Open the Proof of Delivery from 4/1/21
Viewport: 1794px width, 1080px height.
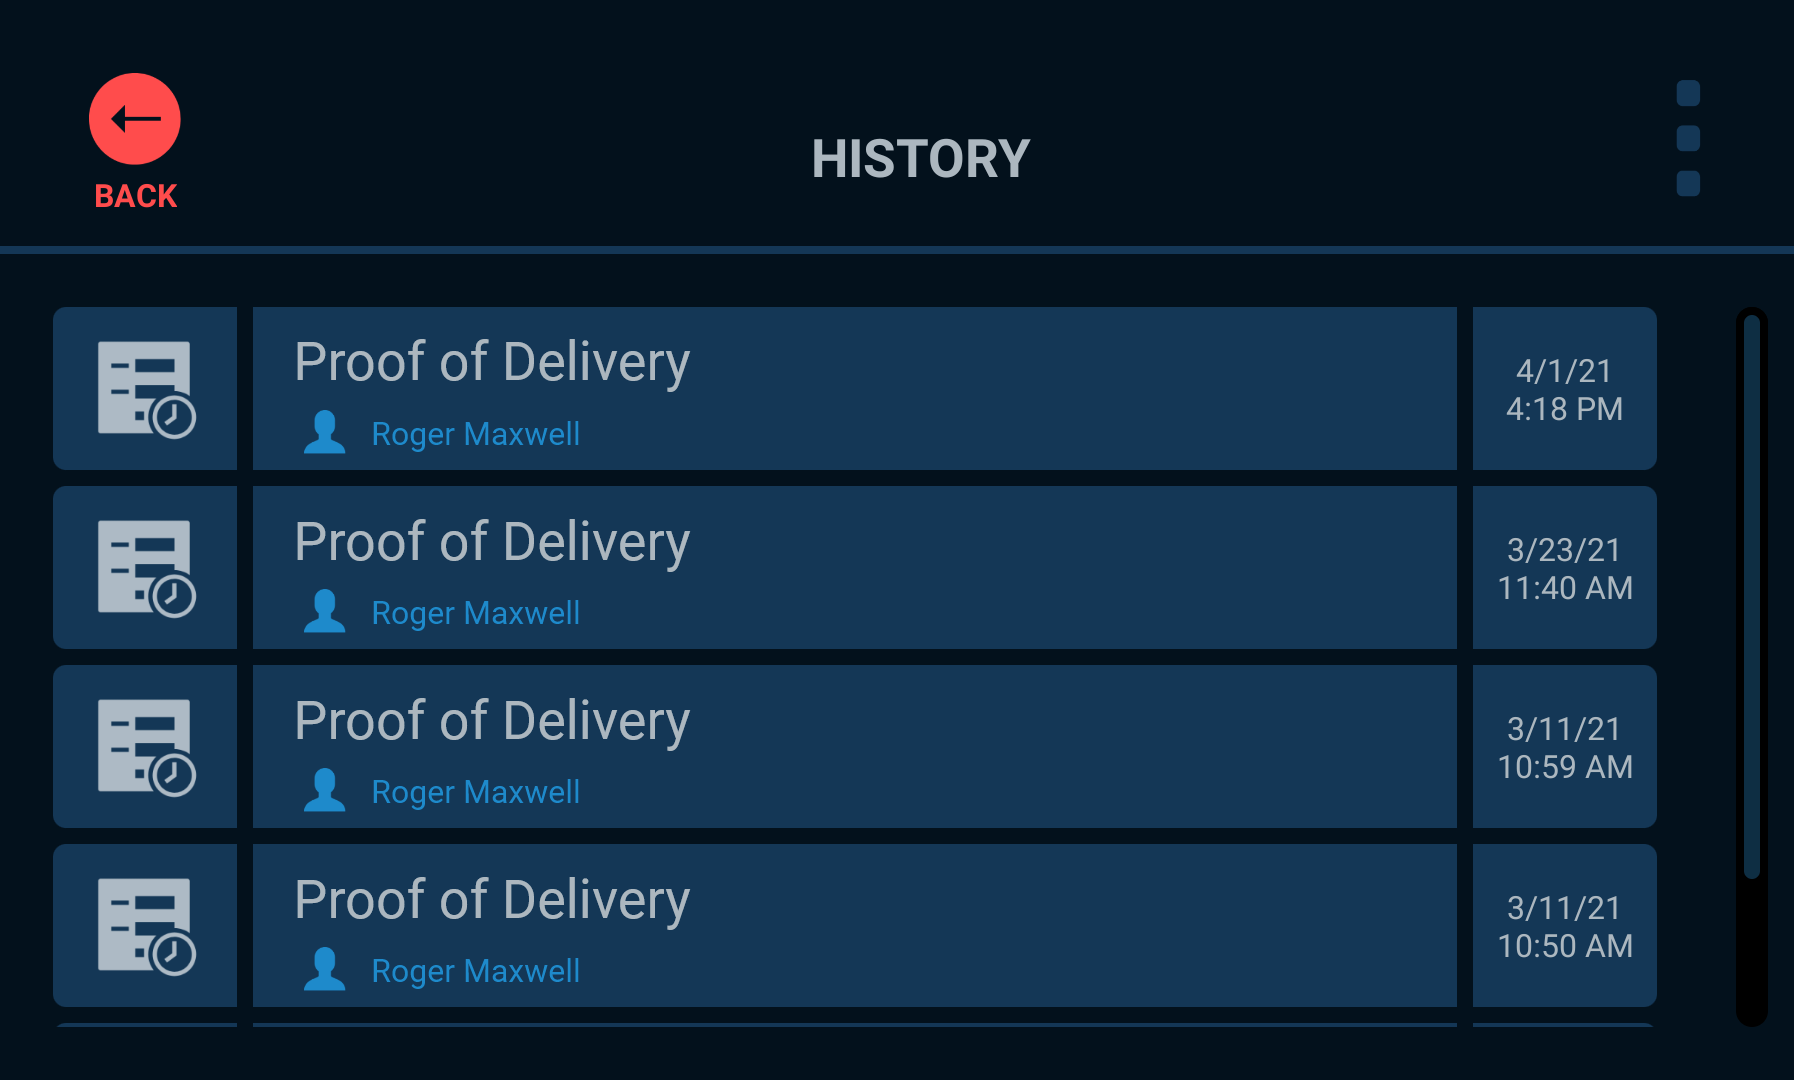(x=855, y=388)
